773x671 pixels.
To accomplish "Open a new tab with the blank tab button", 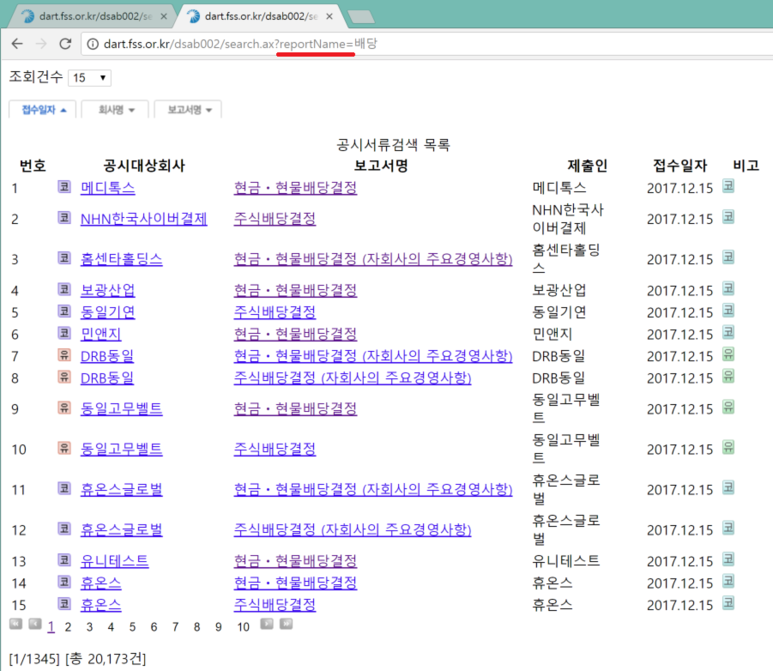I will (361, 17).
